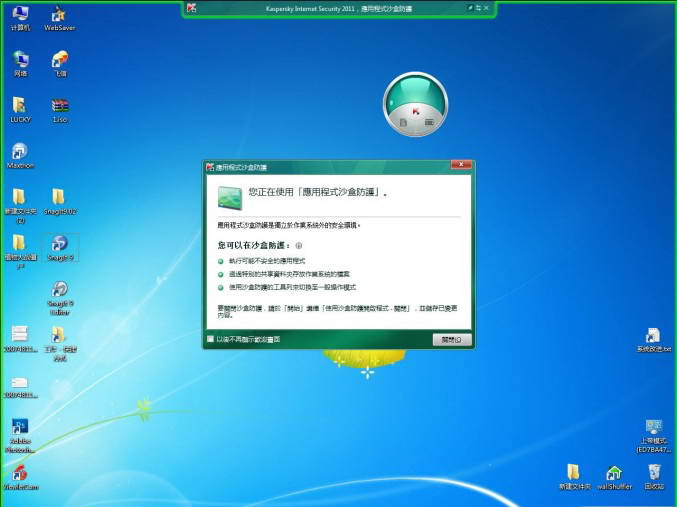Viewport: 677px width, 507px height.
Task: Select the 系统改造.txt file icon
Action: click(x=653, y=340)
